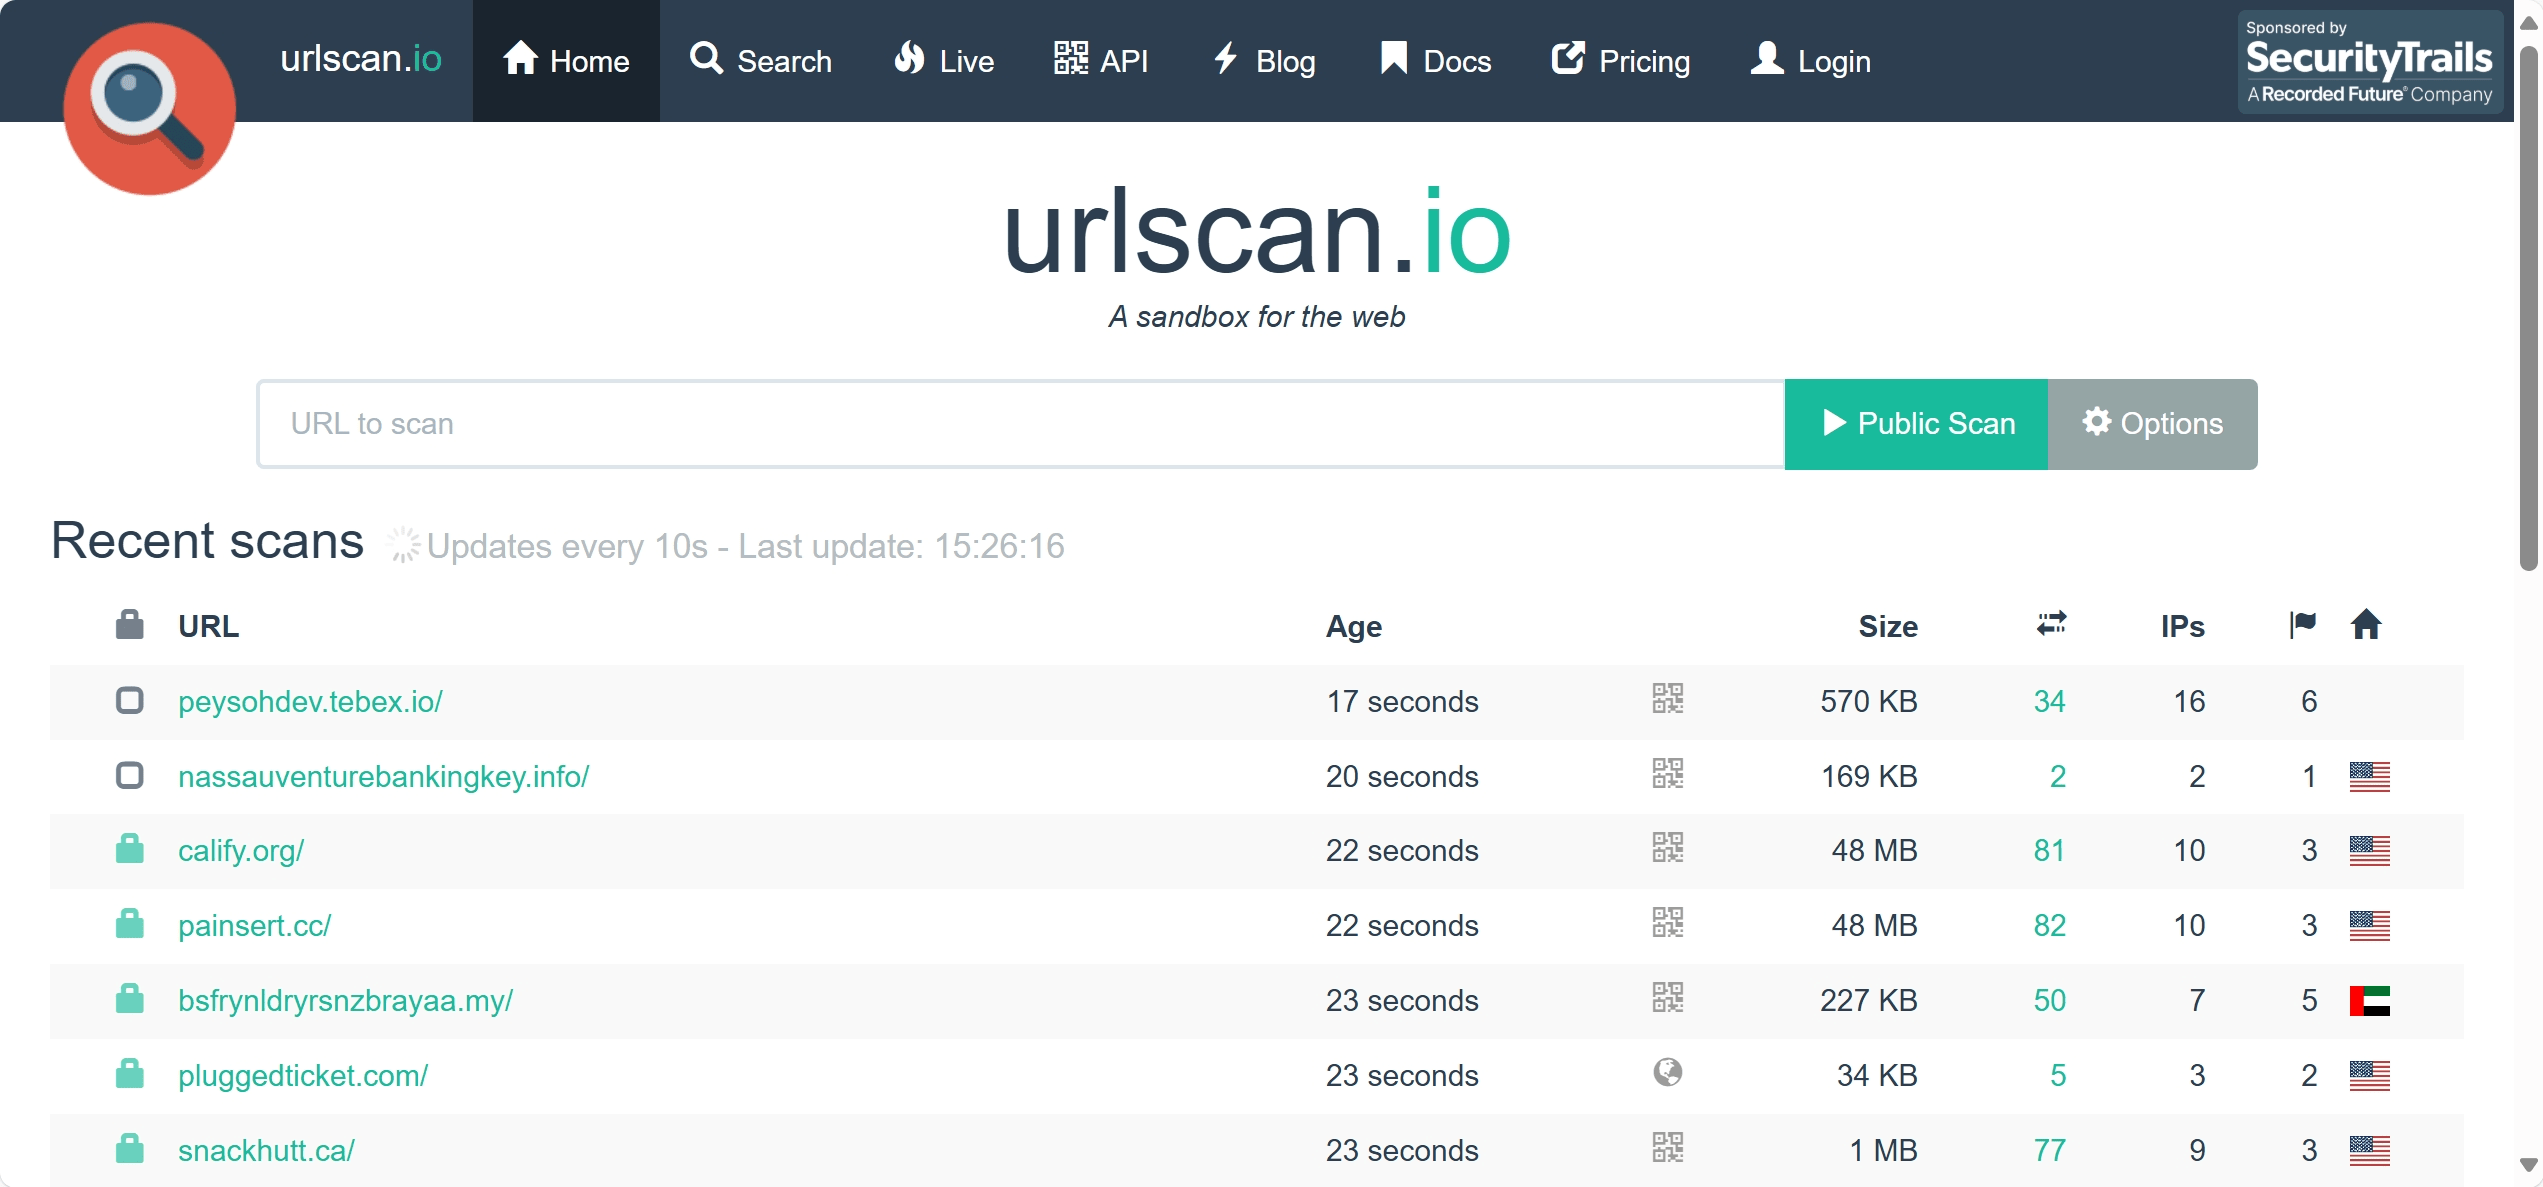Click the scrollbar up arrow
Viewport: 2543px width, 1187px height.
pos(2529,22)
